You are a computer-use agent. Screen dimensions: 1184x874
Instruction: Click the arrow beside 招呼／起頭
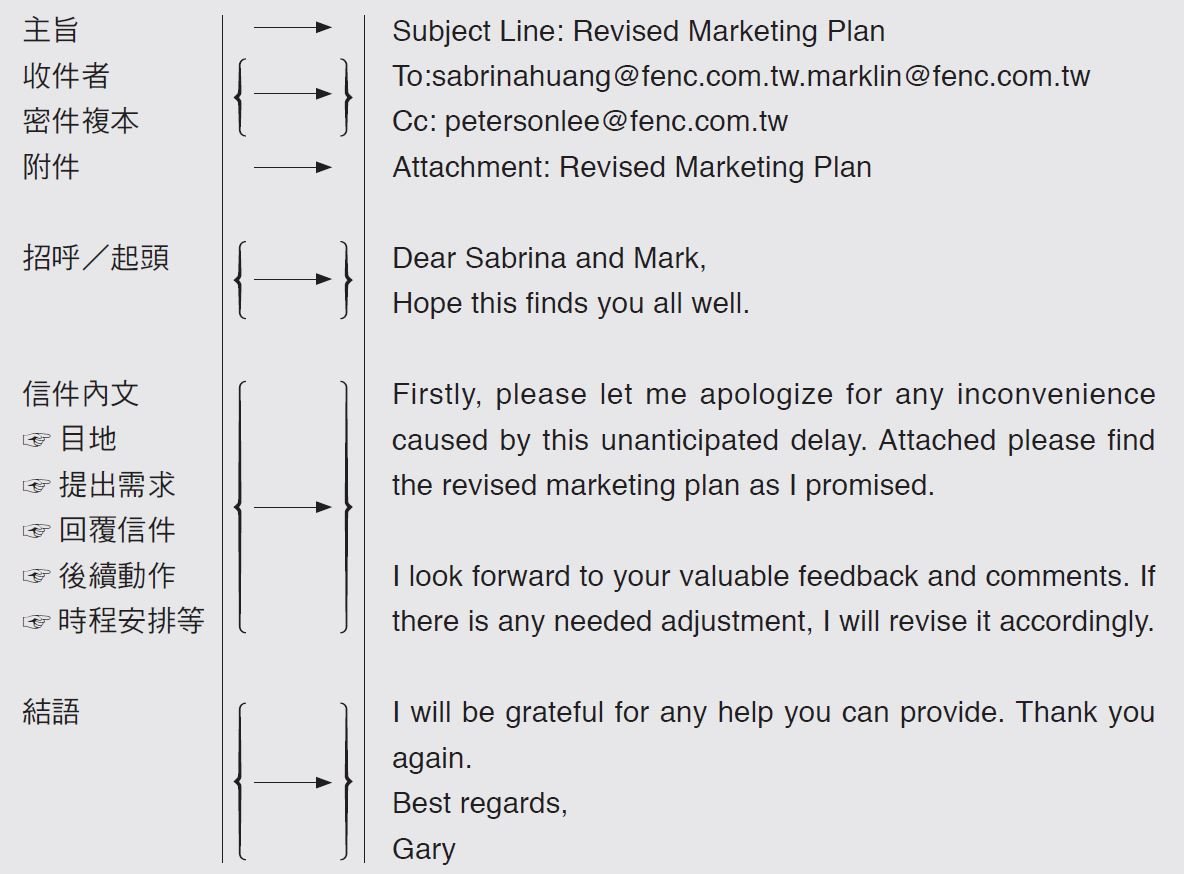point(292,279)
